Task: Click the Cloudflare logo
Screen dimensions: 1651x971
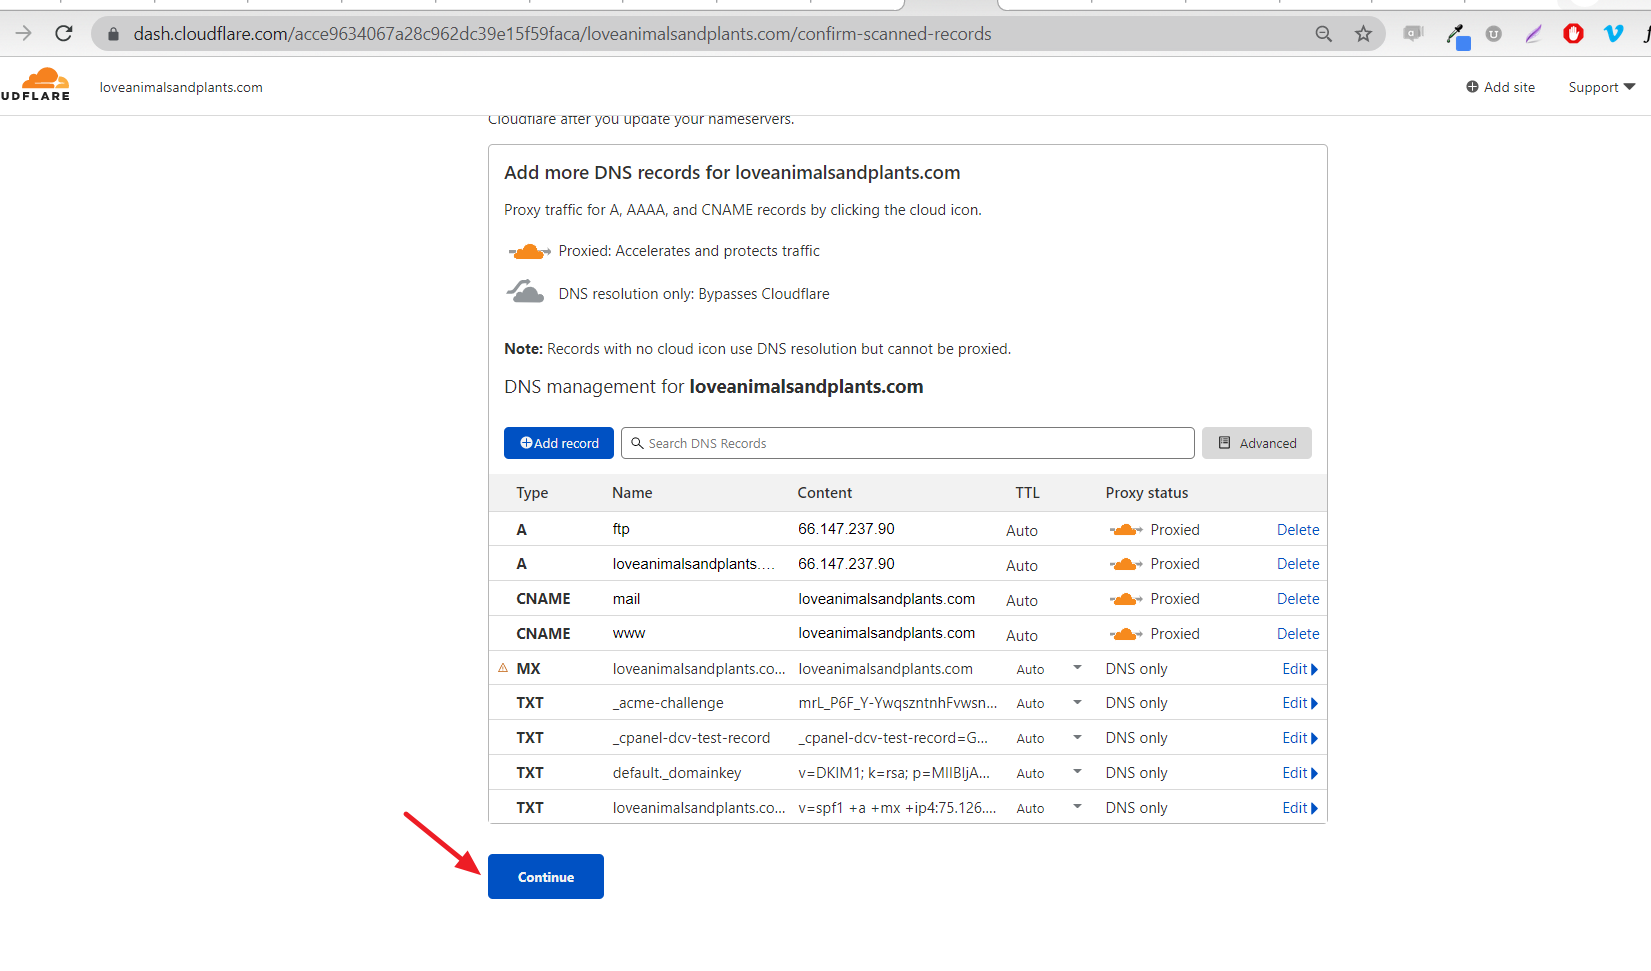Action: (x=36, y=84)
